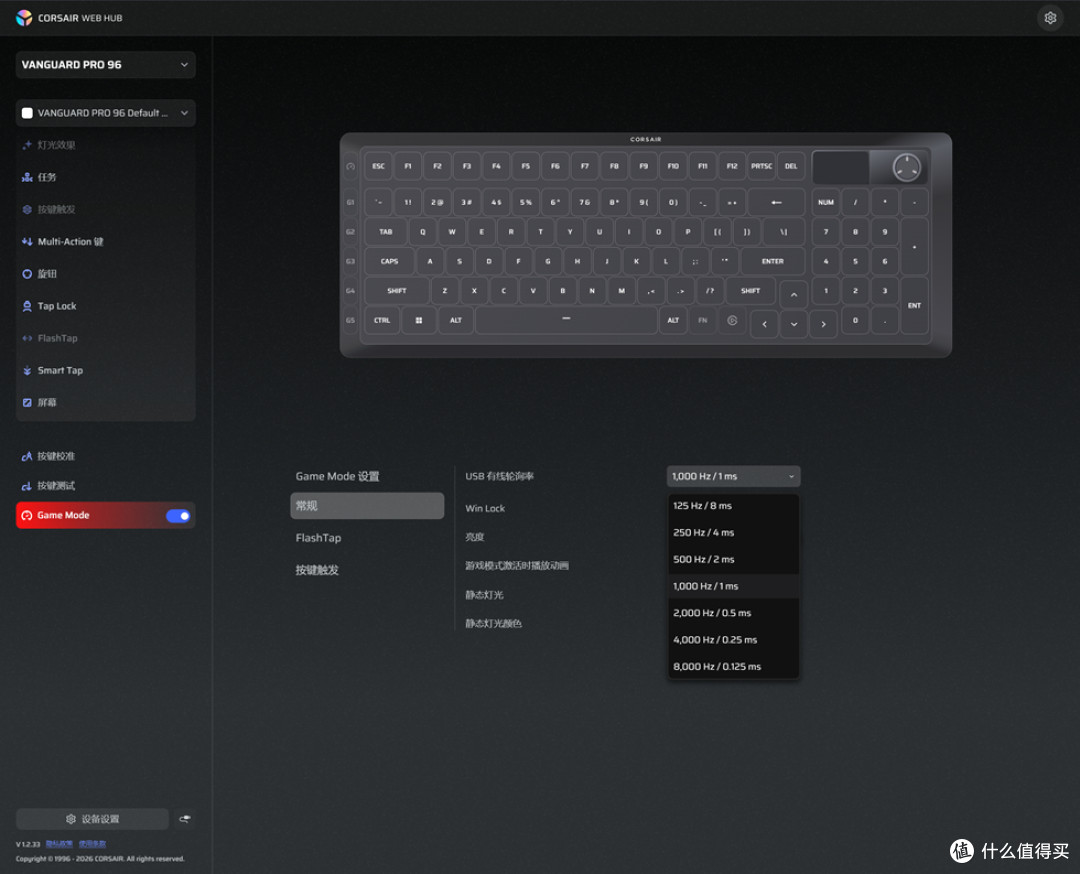Screen dimensions: 1080x874
Task: Open the Tap Lock sidebar icon
Action: click(x=27, y=306)
